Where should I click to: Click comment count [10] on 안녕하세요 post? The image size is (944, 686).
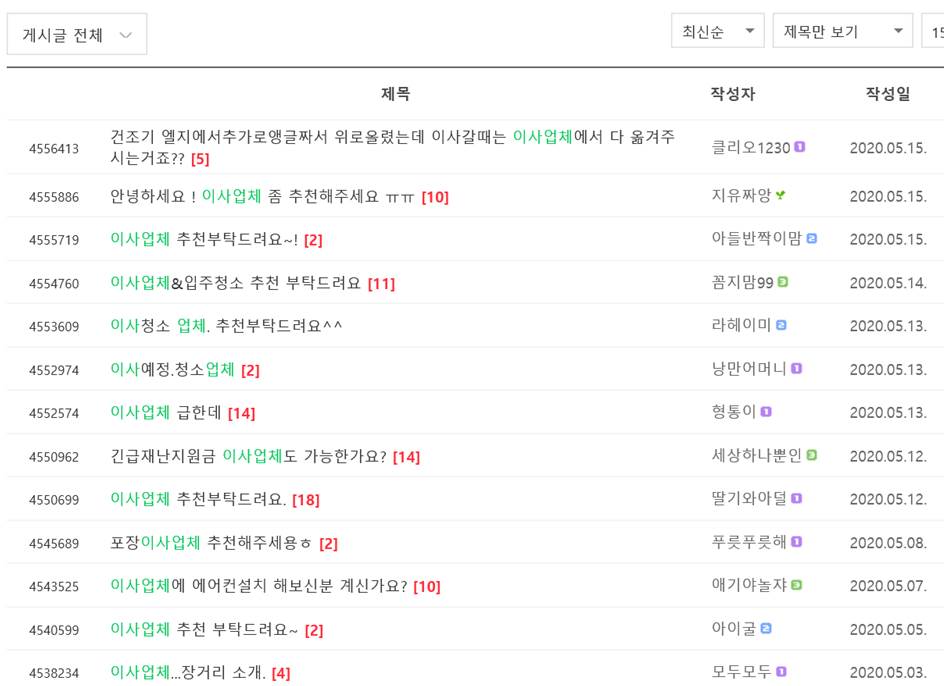click(x=435, y=197)
